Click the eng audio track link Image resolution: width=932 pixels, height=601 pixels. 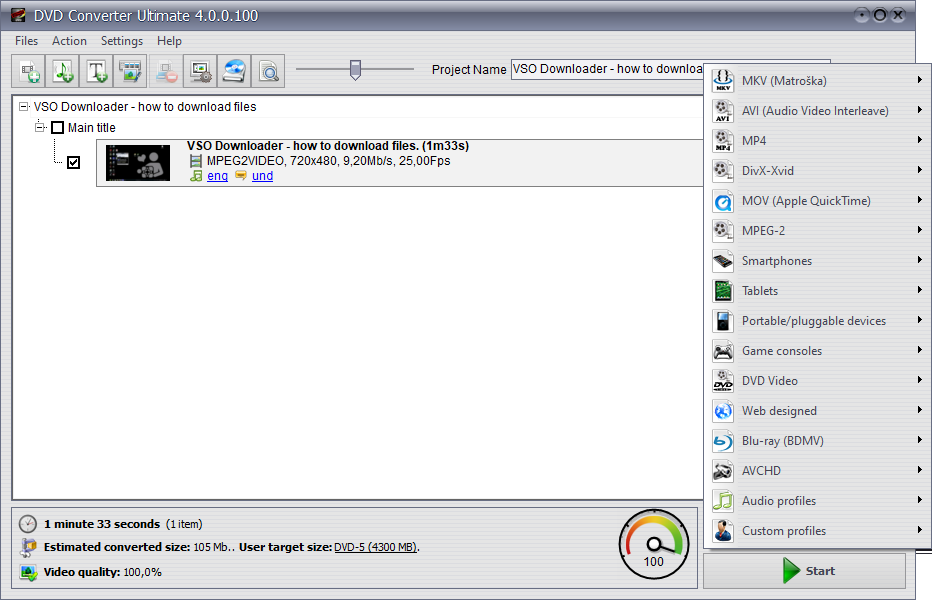218,176
